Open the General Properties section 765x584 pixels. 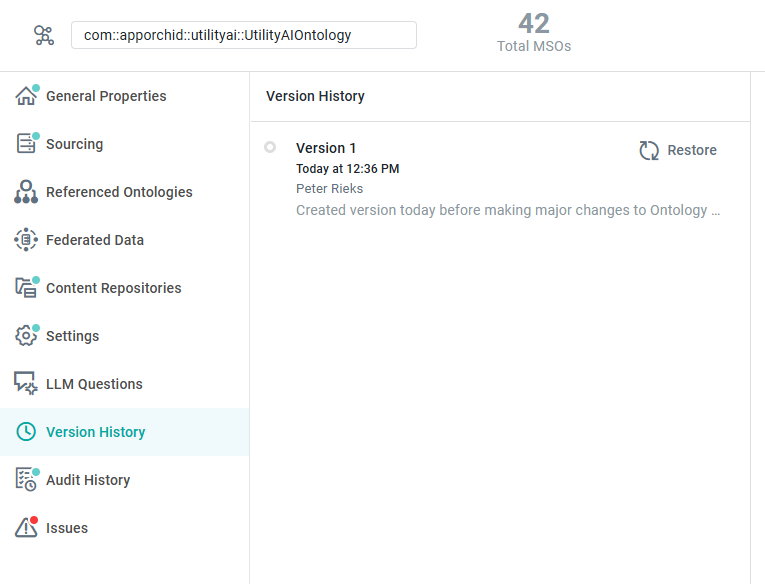point(106,96)
